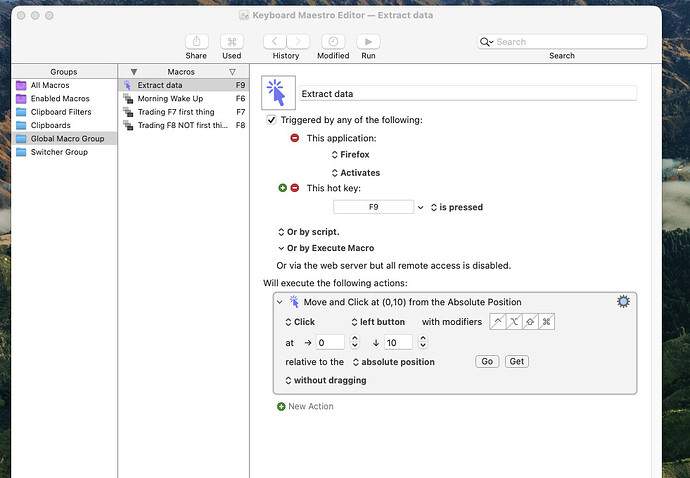Collapse Or by Execute Macro
The width and height of the screenshot is (690, 478).
[281, 248]
